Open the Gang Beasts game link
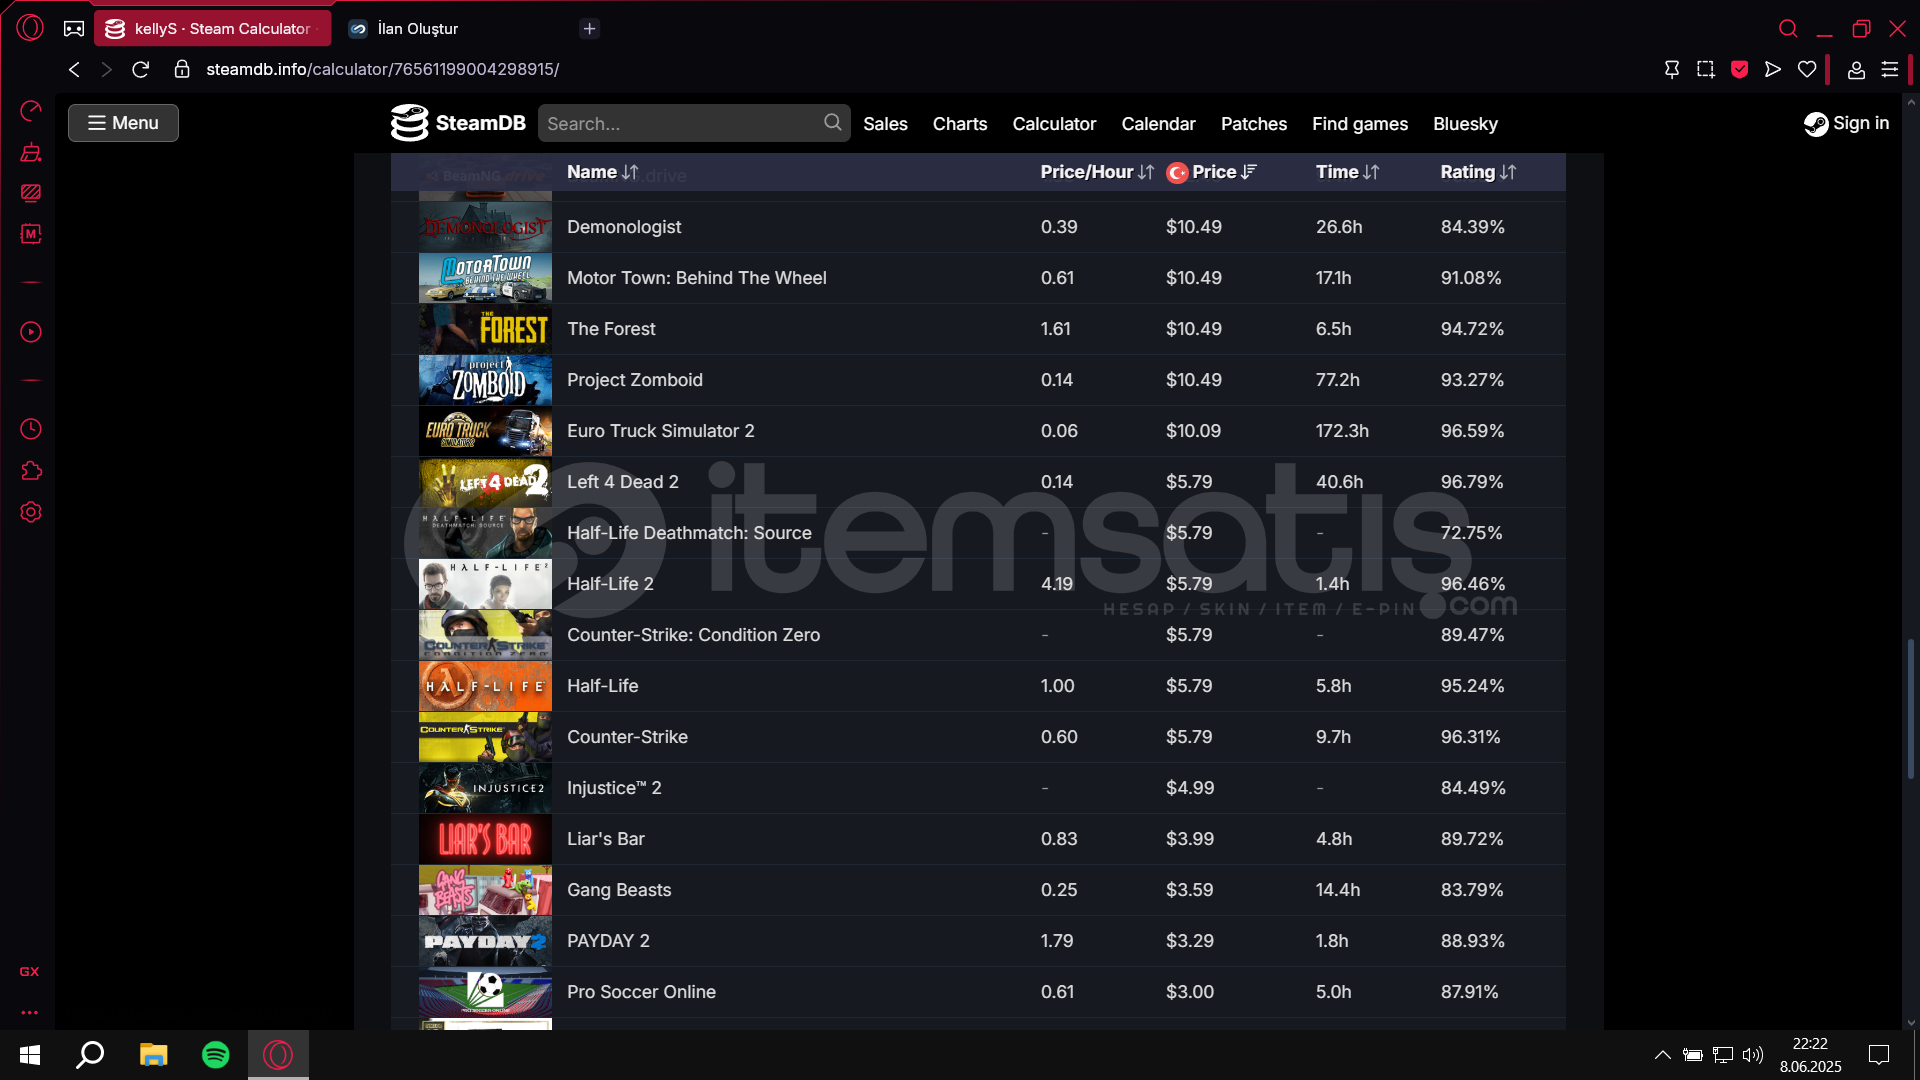Image resolution: width=1920 pixels, height=1080 pixels. tap(618, 890)
